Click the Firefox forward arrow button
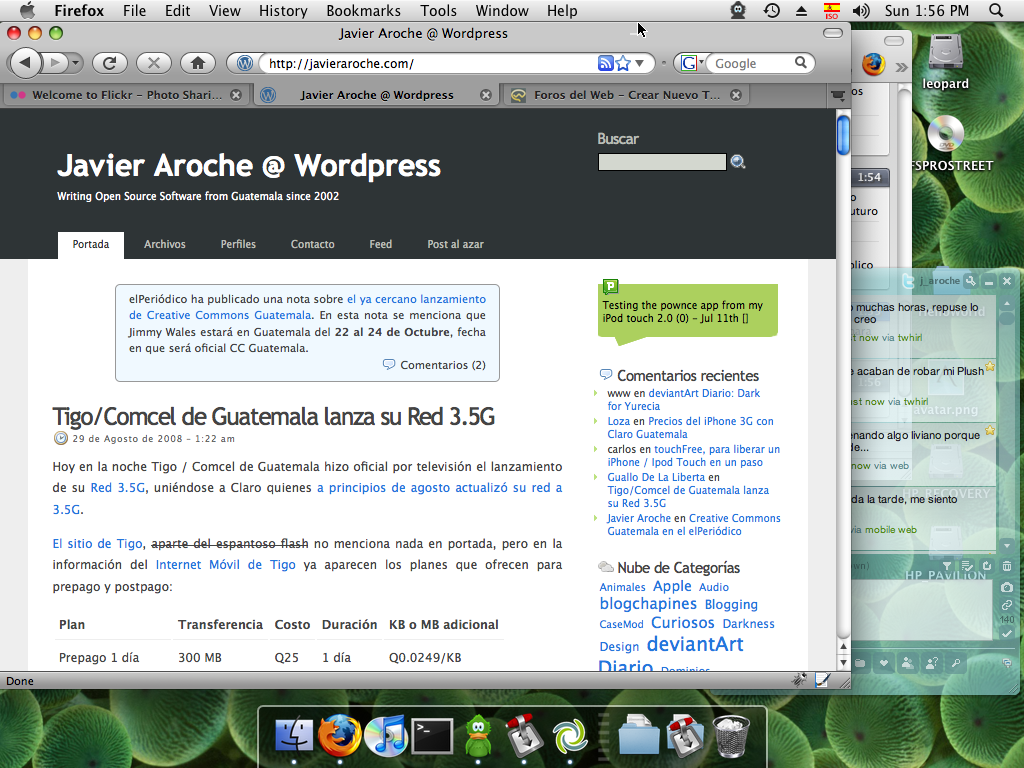1024x768 pixels. coord(56,63)
